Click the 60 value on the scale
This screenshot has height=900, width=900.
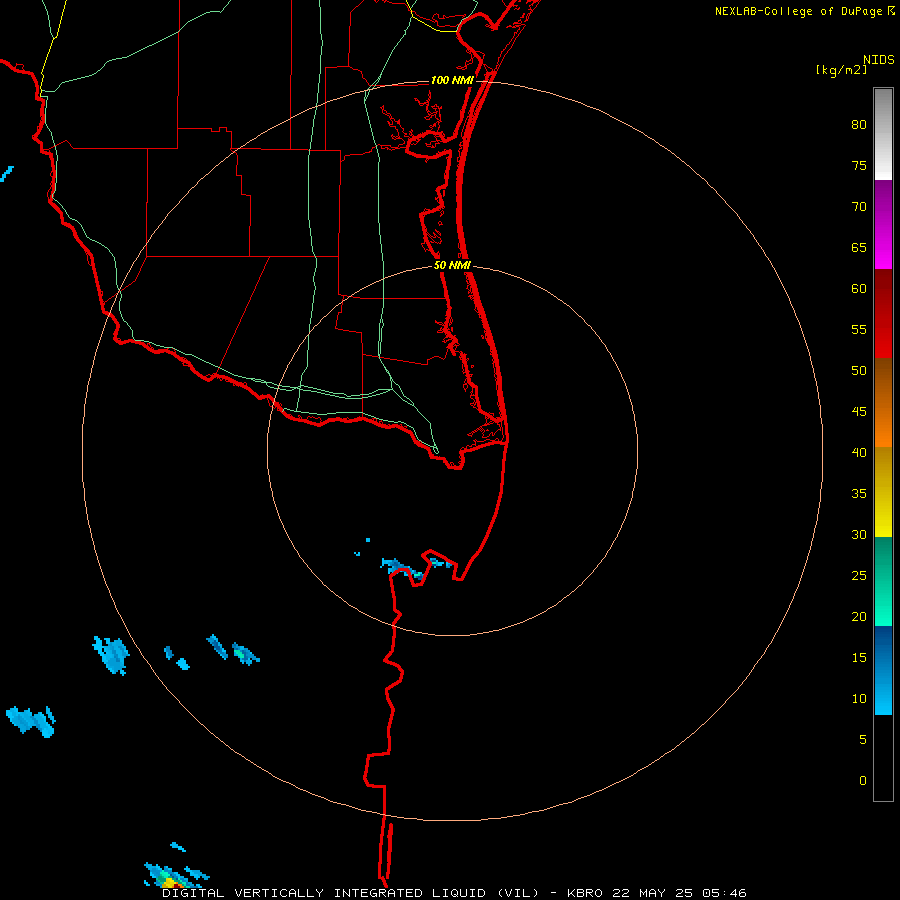pyautogui.click(x=859, y=289)
